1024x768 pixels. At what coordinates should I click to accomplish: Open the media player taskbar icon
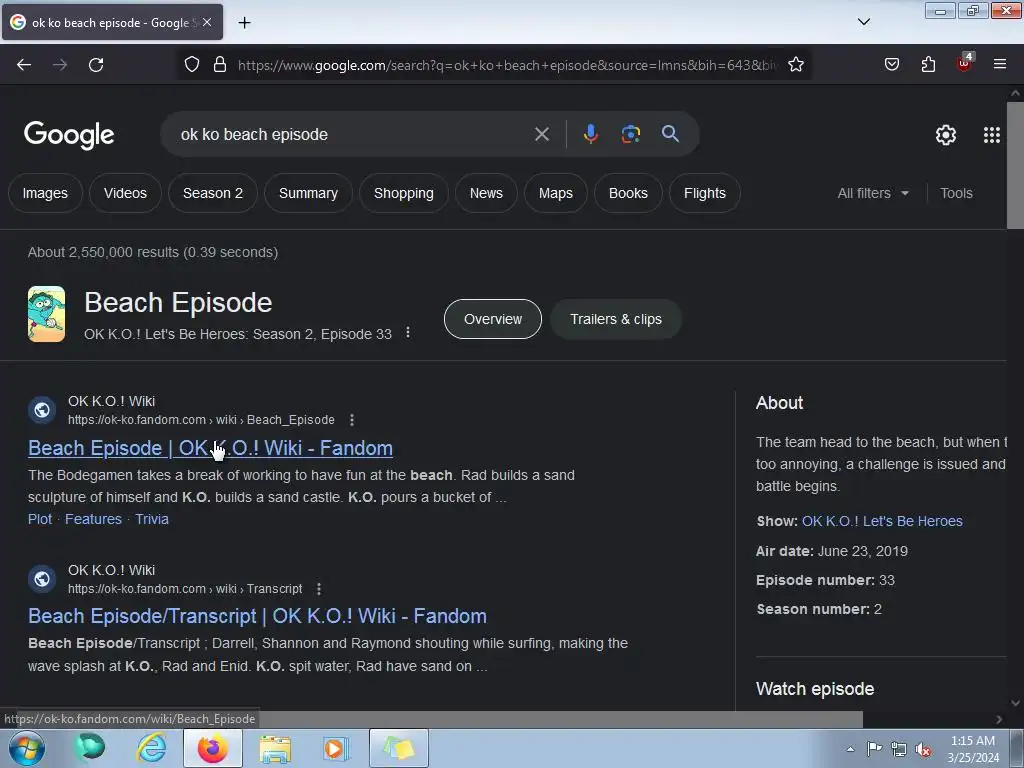coord(335,748)
